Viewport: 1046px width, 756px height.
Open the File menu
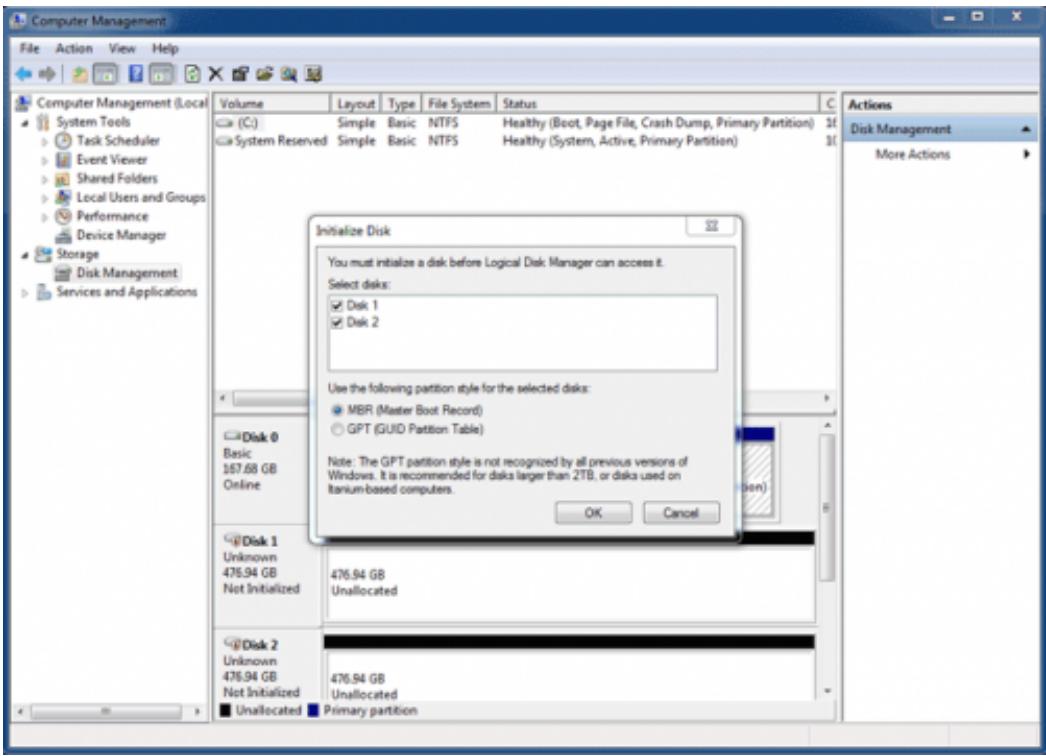point(29,49)
